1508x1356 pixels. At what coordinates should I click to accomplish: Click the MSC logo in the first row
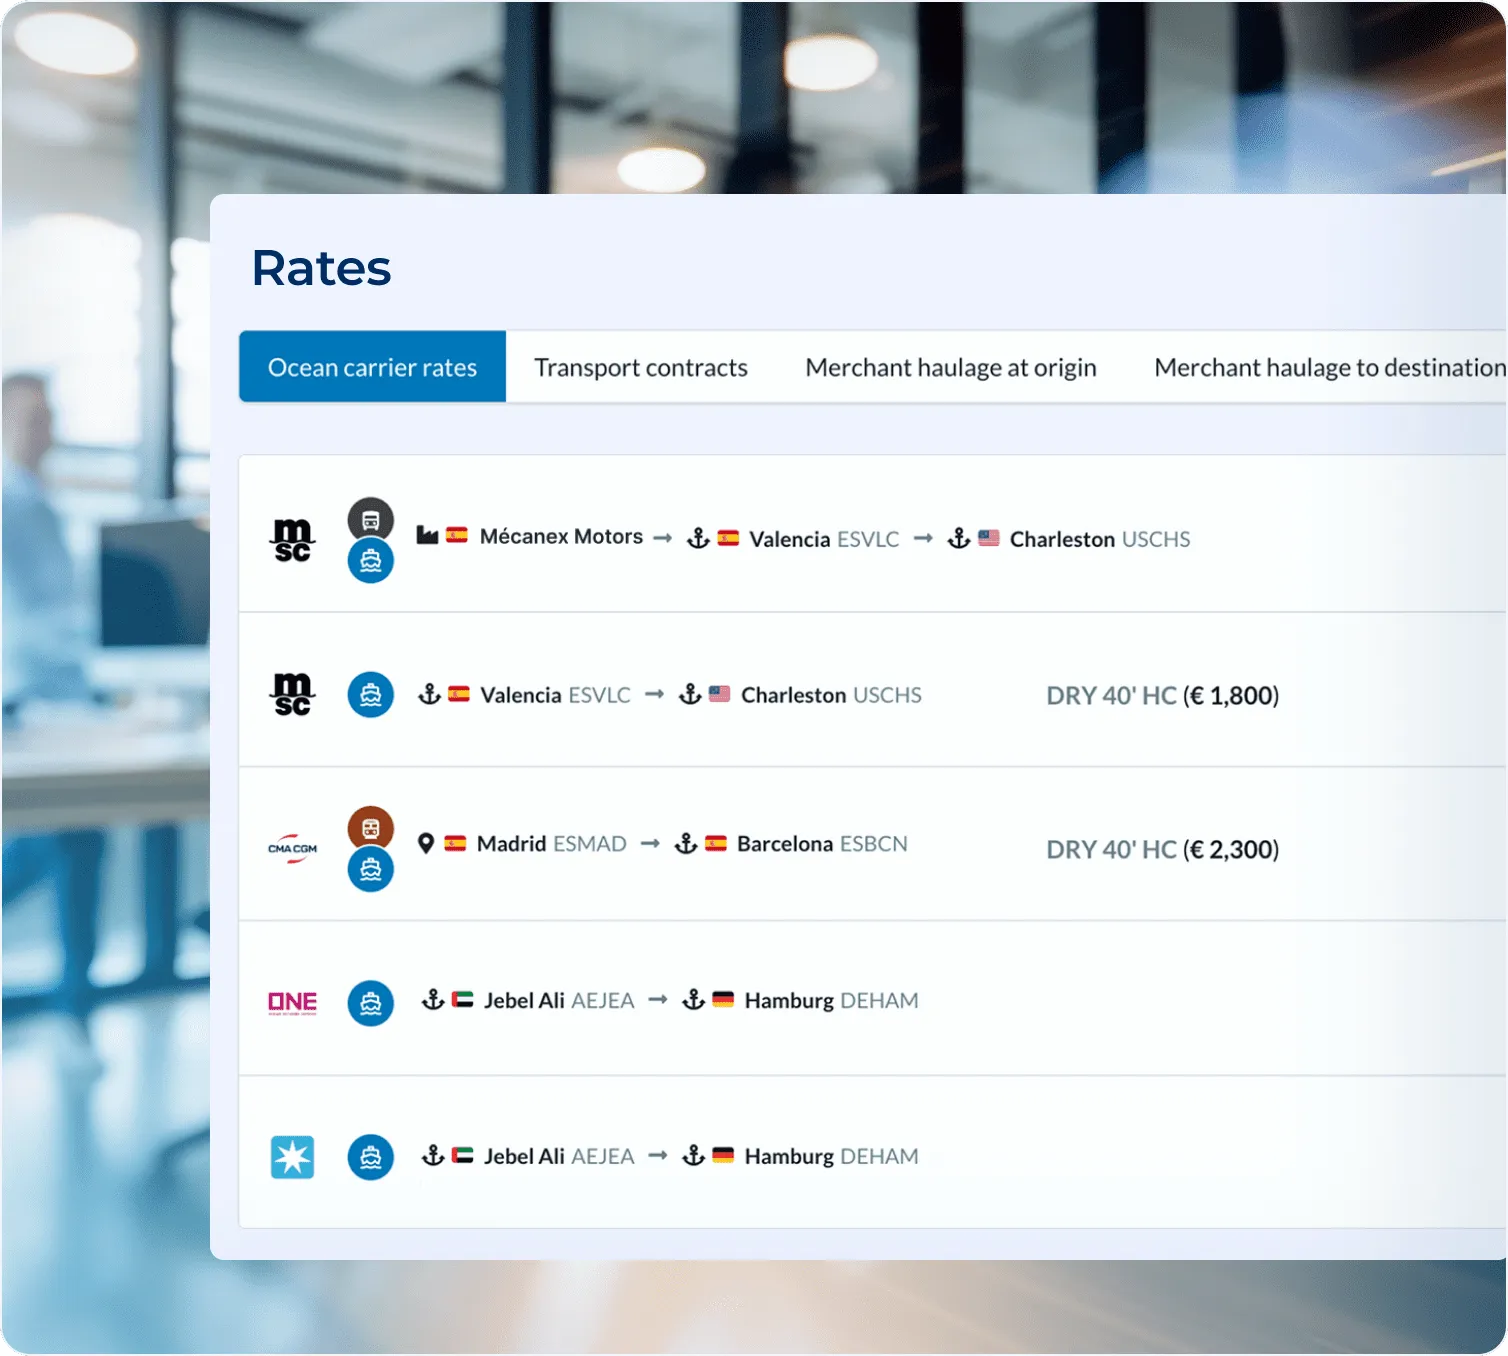click(292, 540)
